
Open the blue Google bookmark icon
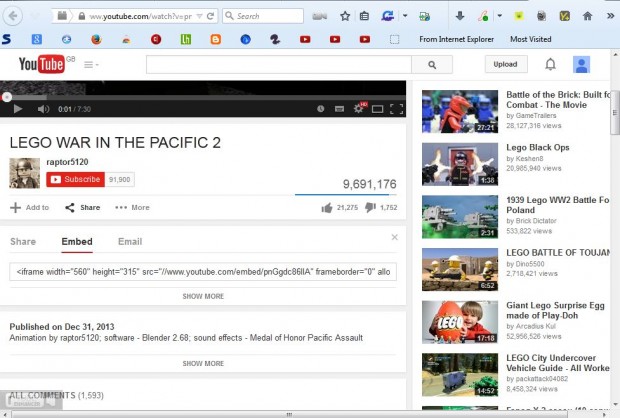click(x=37, y=39)
